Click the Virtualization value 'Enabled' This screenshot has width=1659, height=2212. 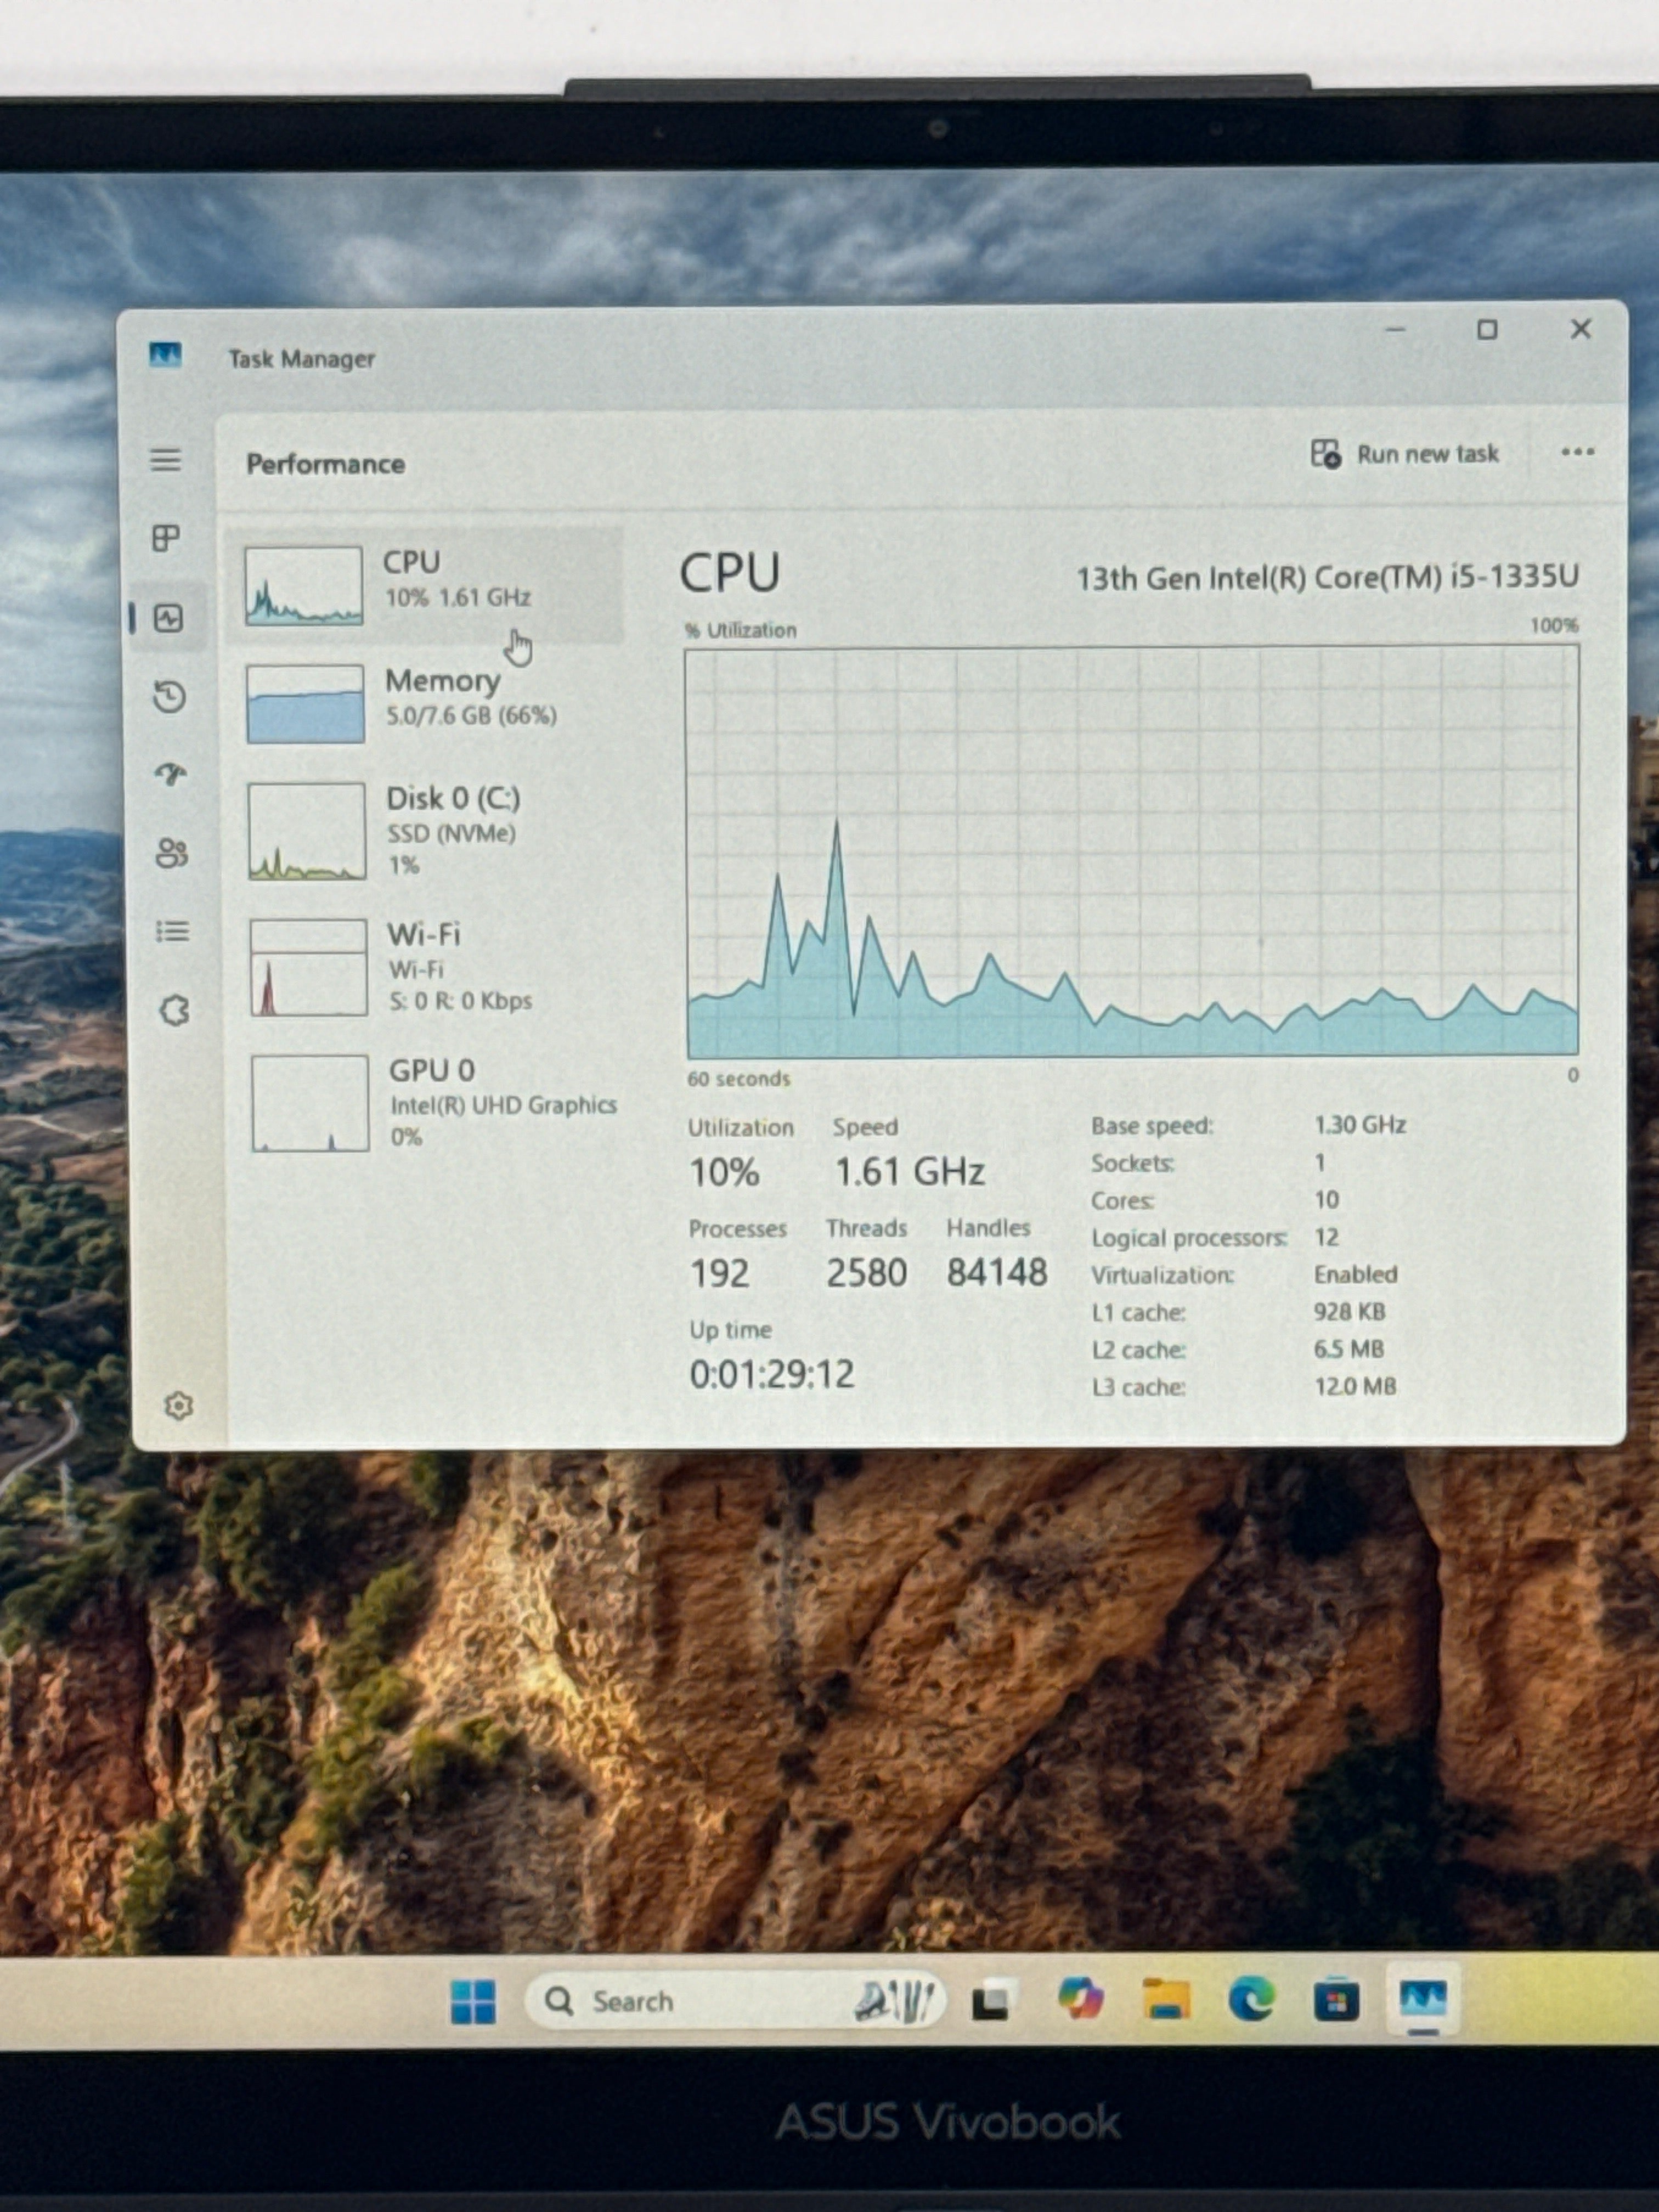1355,1274
